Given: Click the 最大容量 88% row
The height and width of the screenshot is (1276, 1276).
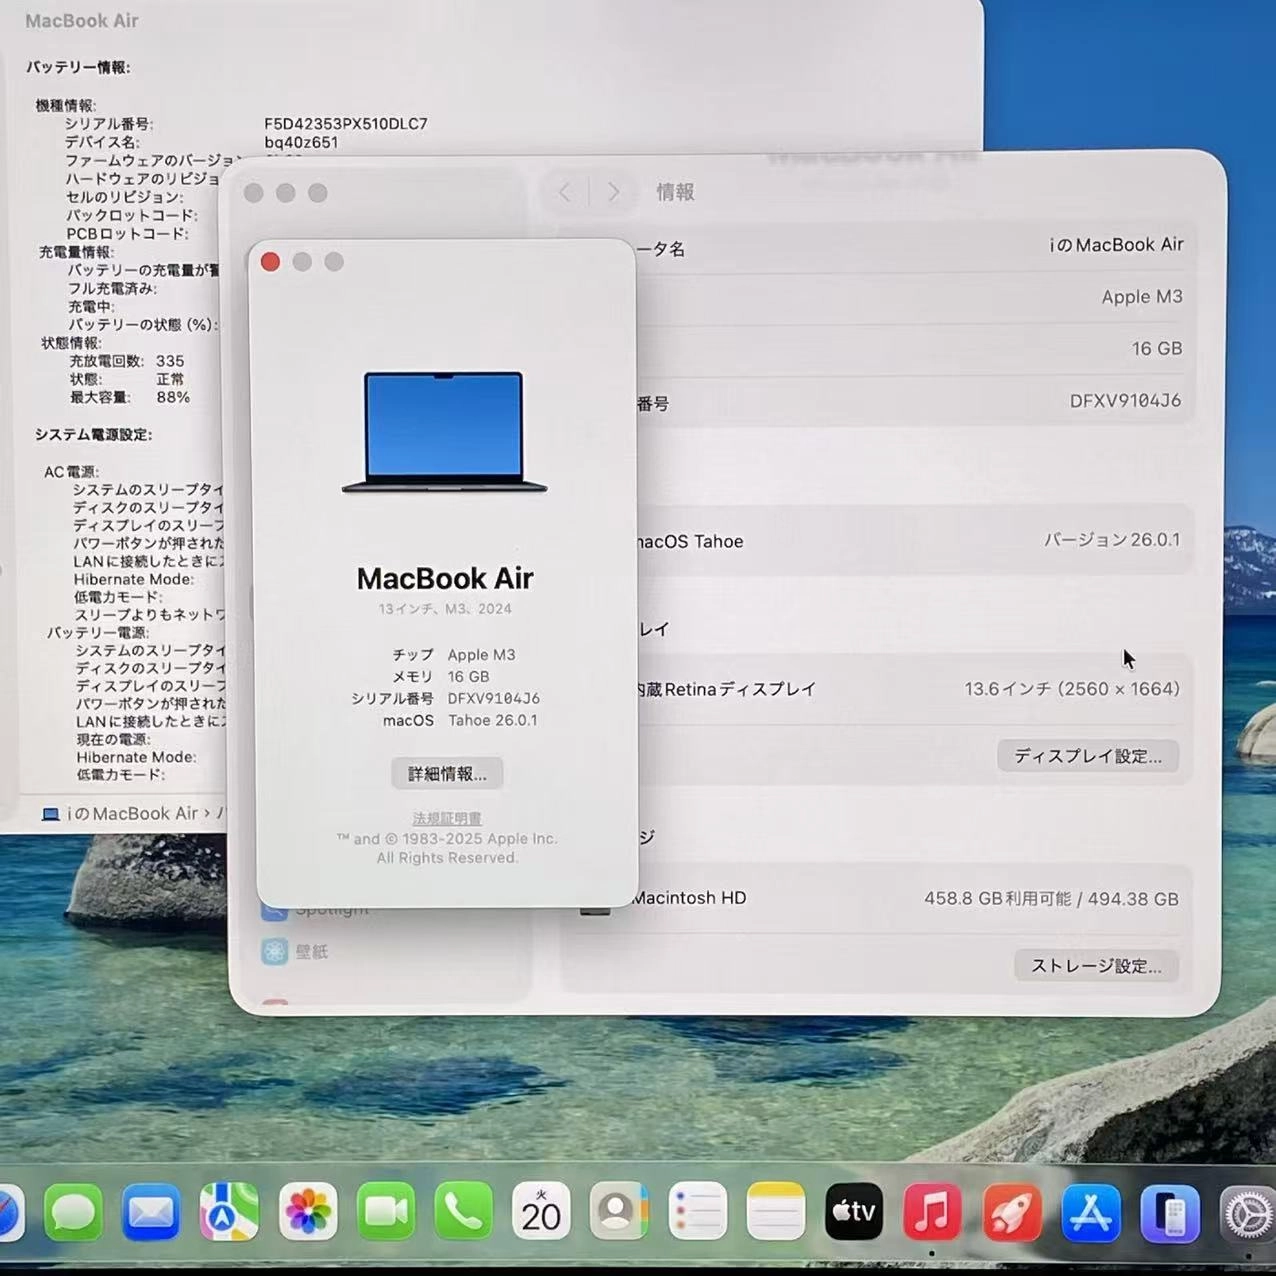Looking at the screenshot, I should point(129,398).
